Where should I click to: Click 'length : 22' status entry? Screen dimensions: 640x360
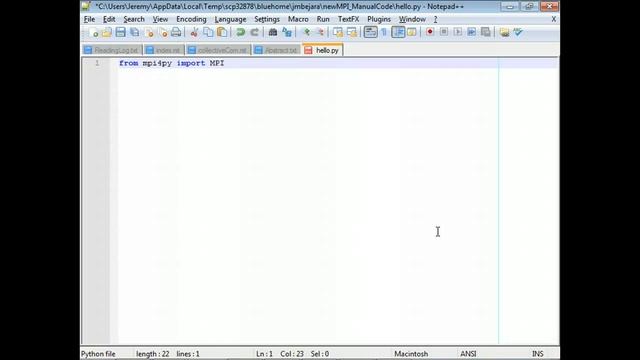(153, 354)
